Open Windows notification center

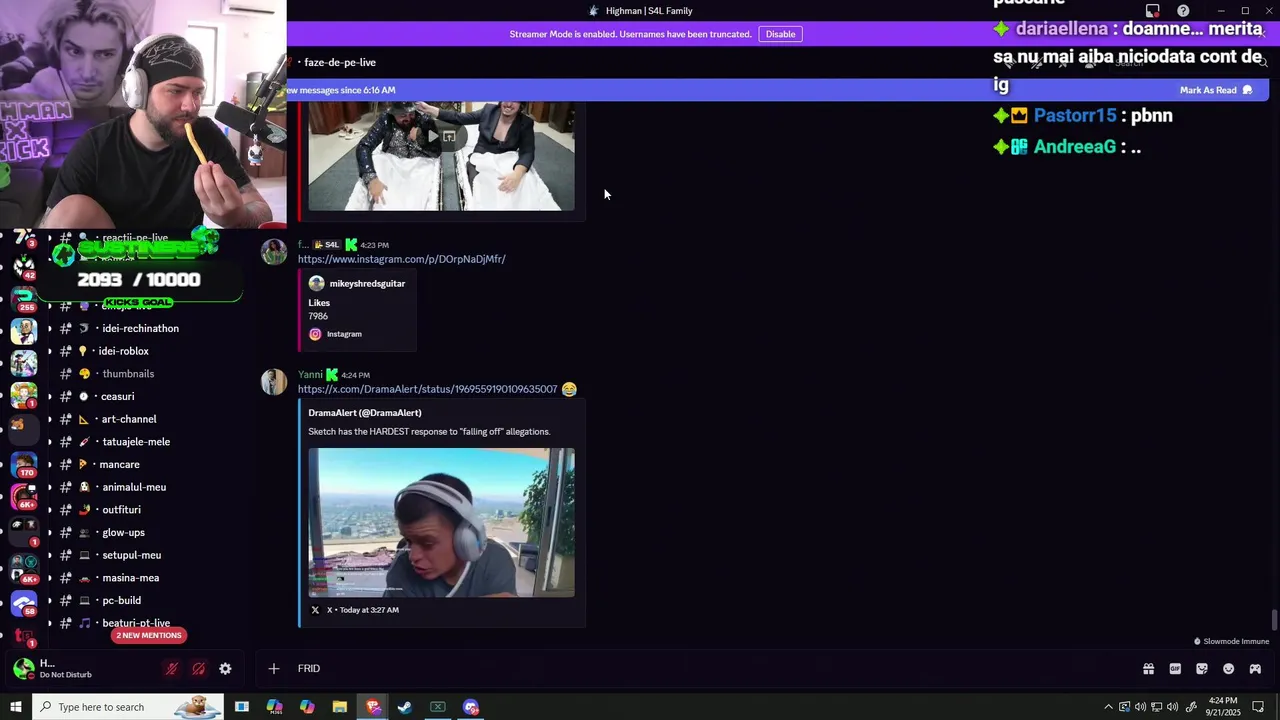1258,707
